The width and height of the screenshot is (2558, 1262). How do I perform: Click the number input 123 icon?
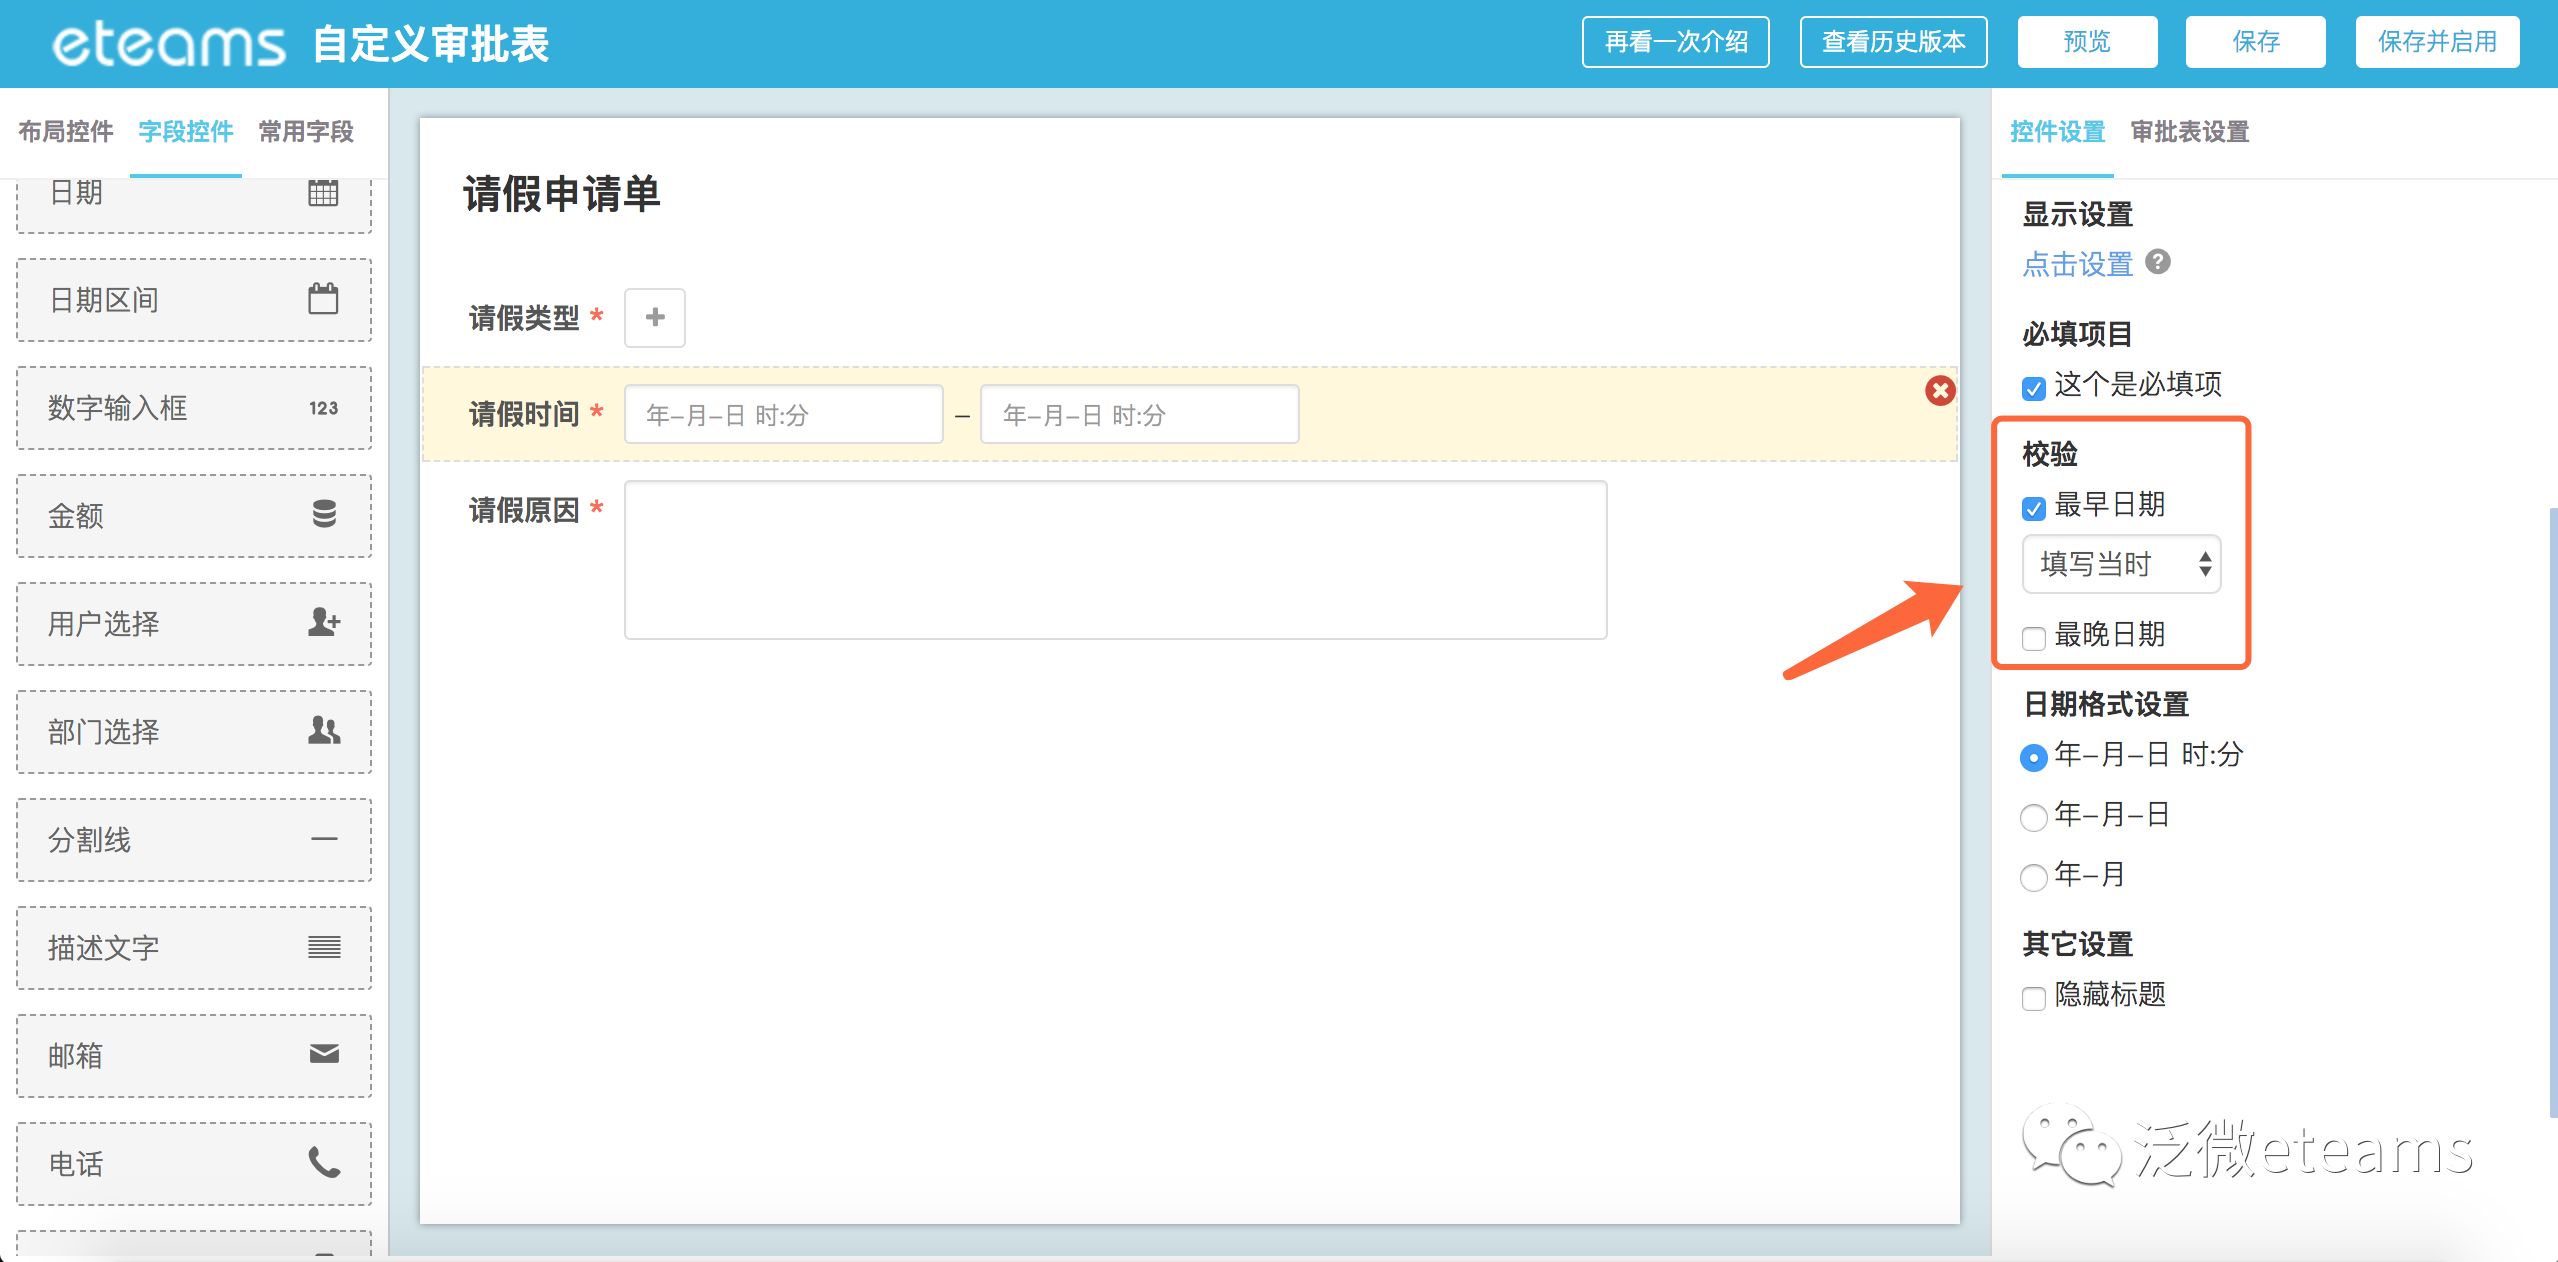[x=323, y=408]
